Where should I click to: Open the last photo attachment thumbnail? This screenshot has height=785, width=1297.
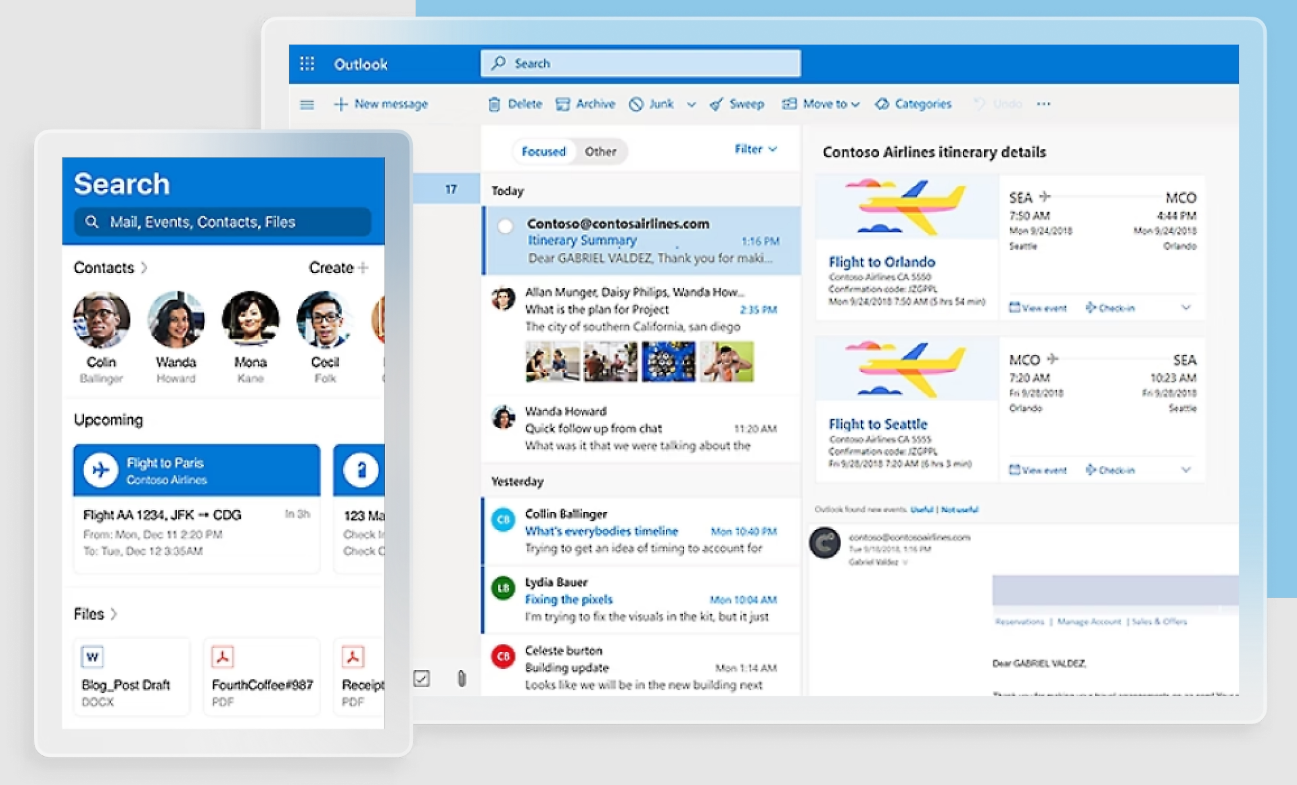click(727, 362)
